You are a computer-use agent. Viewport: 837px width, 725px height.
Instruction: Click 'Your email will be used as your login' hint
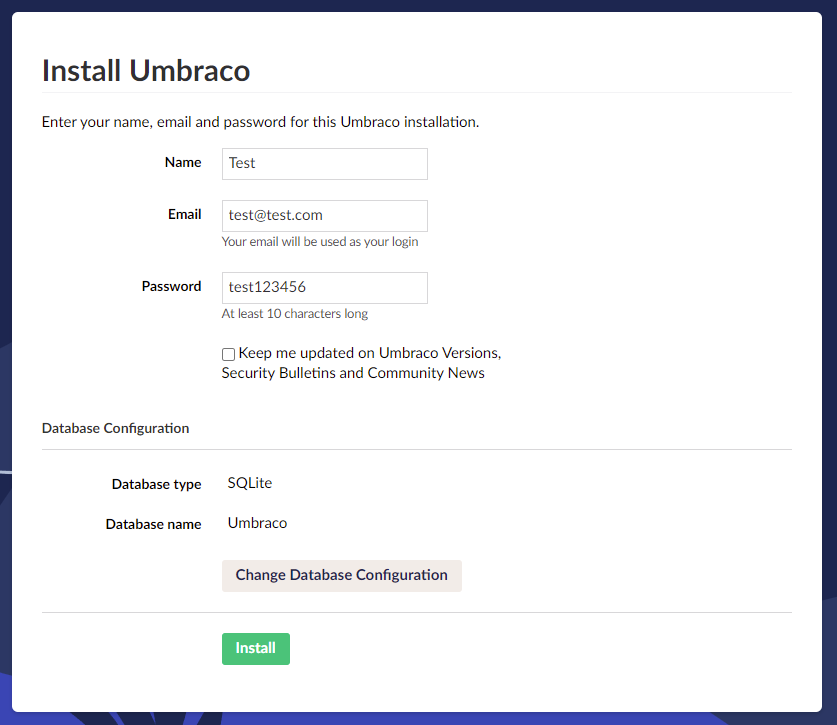(320, 242)
